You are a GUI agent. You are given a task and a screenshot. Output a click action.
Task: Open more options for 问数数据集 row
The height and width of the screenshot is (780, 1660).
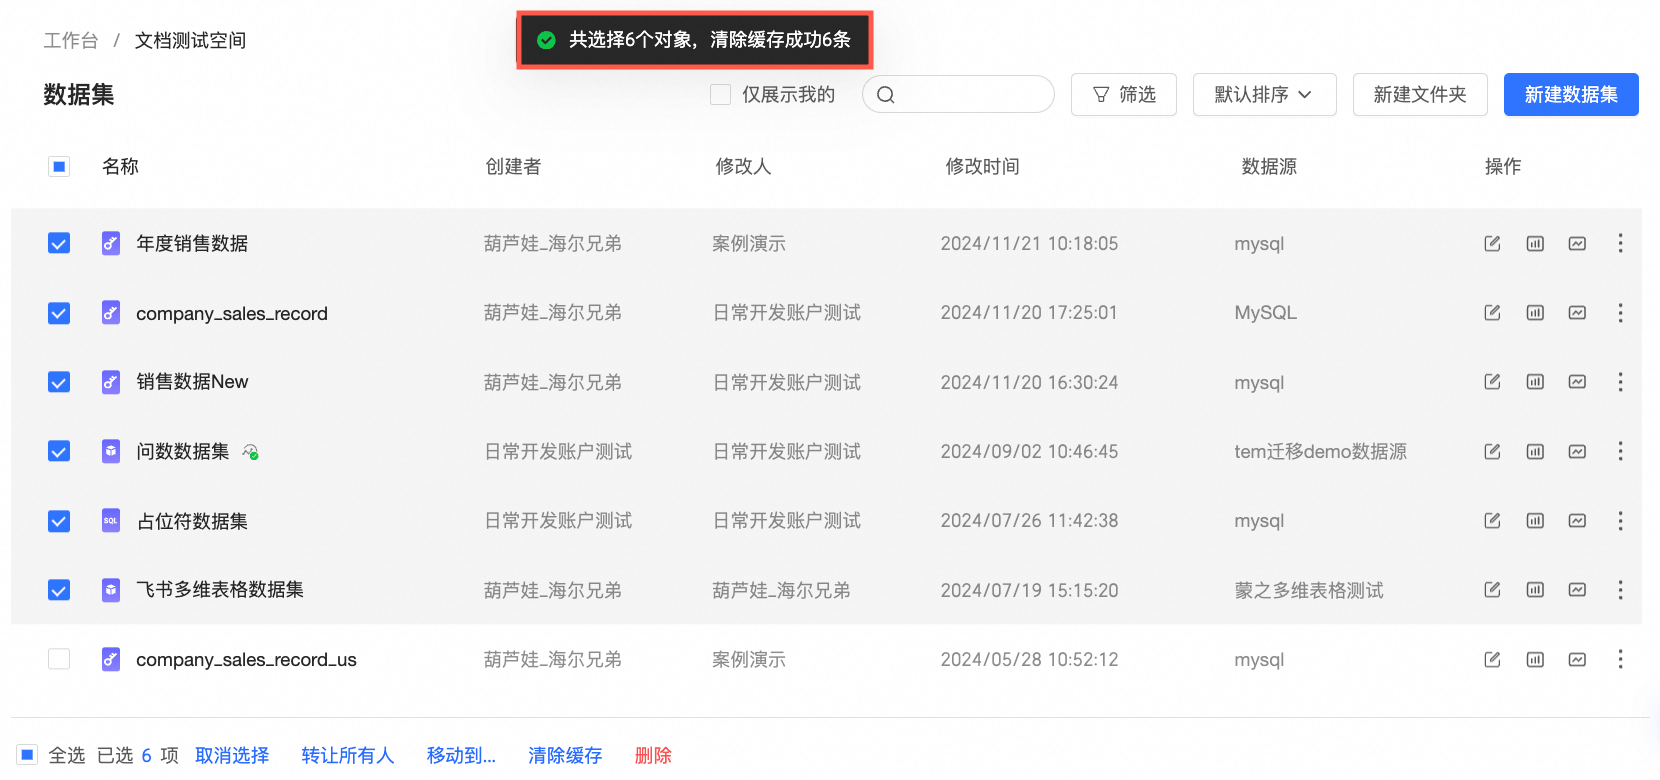coord(1620,451)
